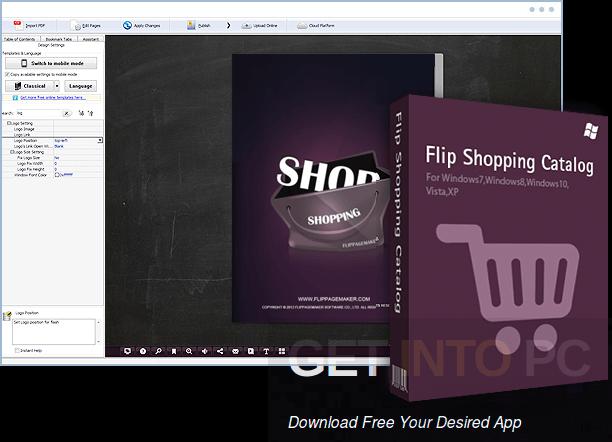612x442 pixels.
Task: Click the Language button
Action: pos(80,86)
